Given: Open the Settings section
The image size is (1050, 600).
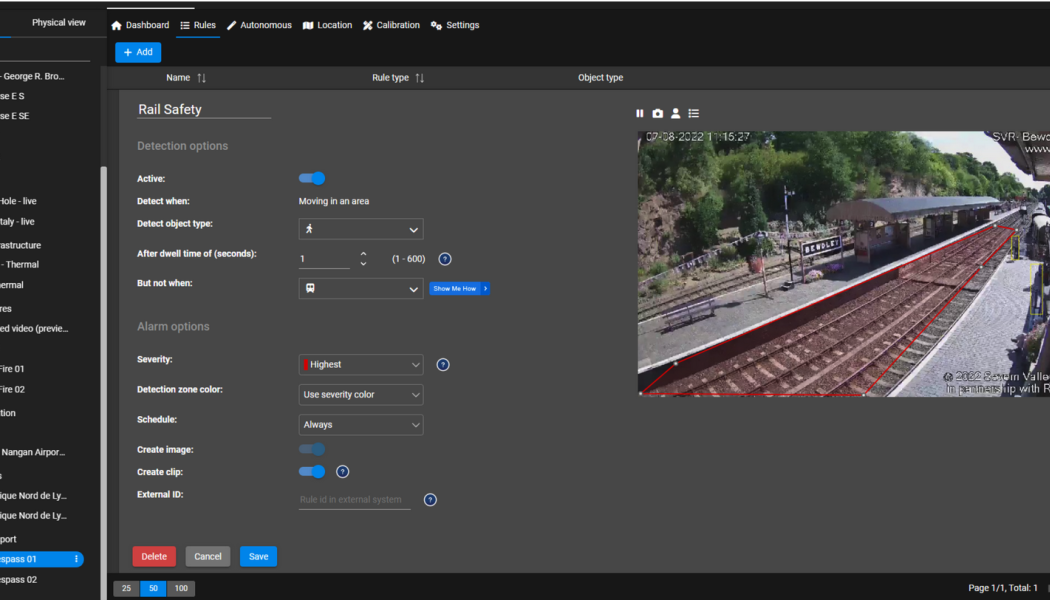Looking at the screenshot, I should (455, 25).
